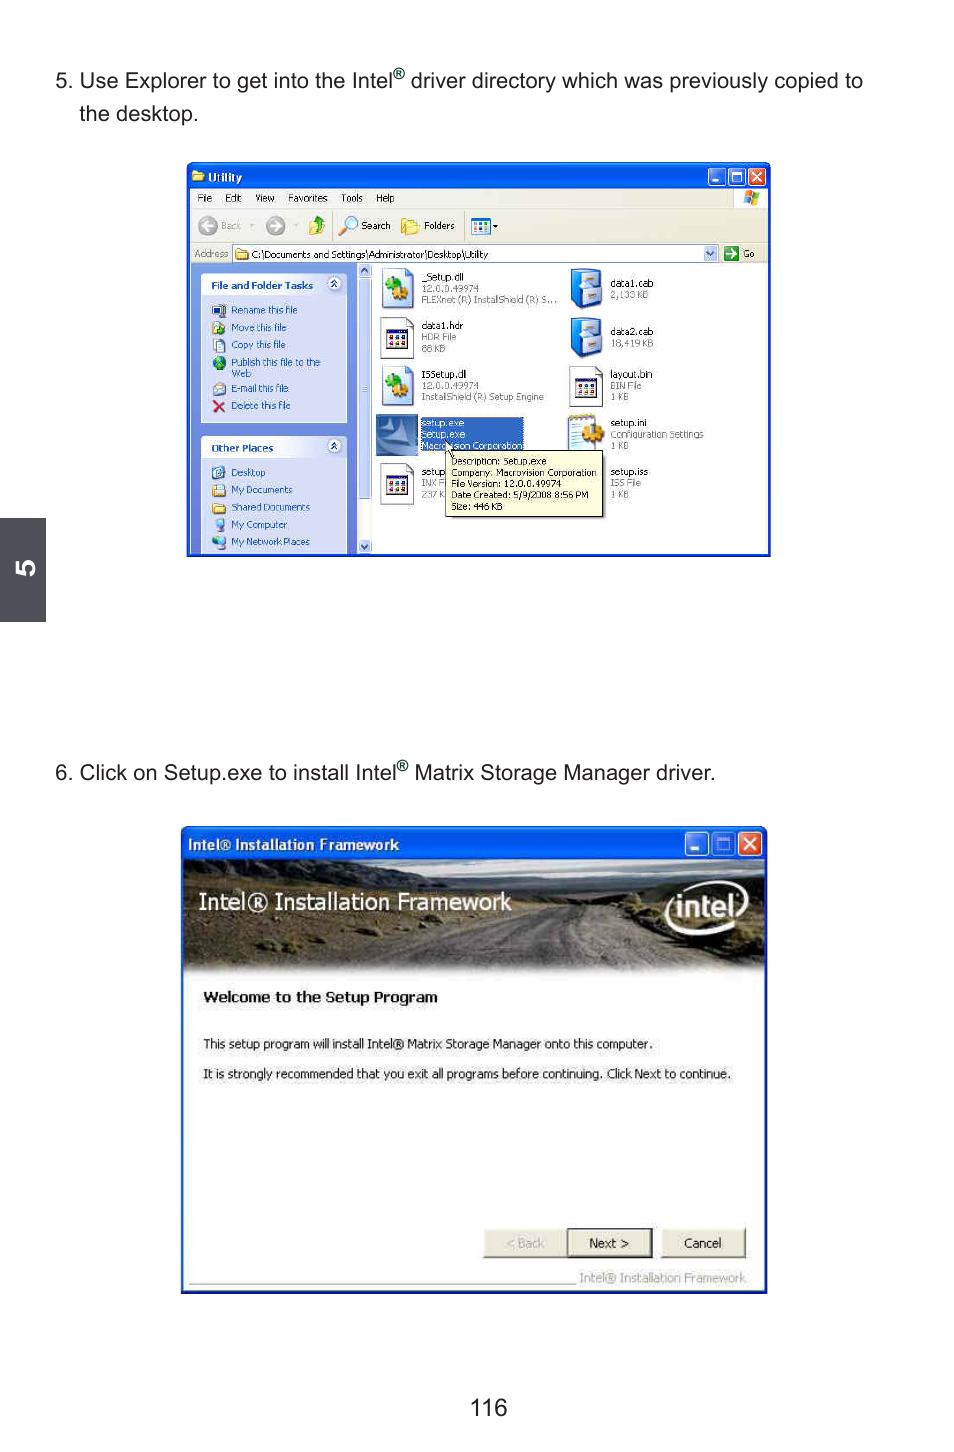Click the My Network Places icon
This screenshot has width=954, height=1452.
point(219,542)
